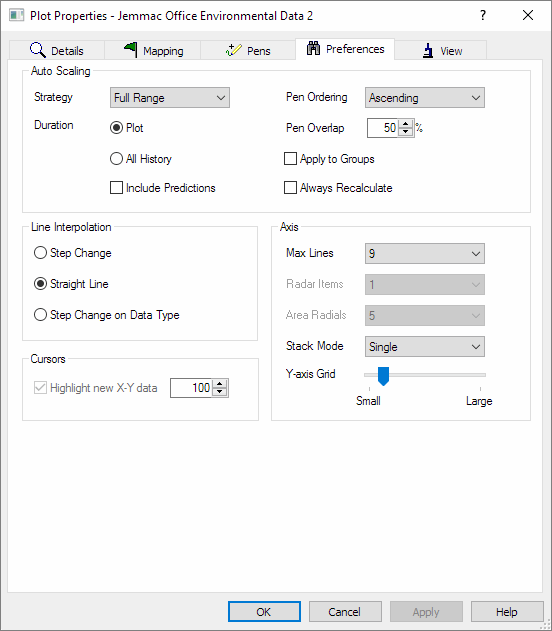This screenshot has height=631, width=552.
Task: Click the magnifying glass Details tab icon
Action: pos(38,50)
